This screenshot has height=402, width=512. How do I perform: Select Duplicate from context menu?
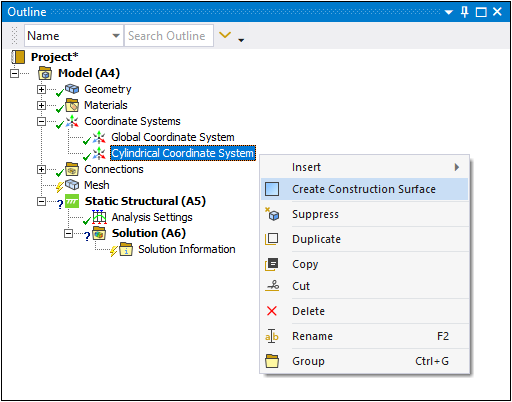365,239
